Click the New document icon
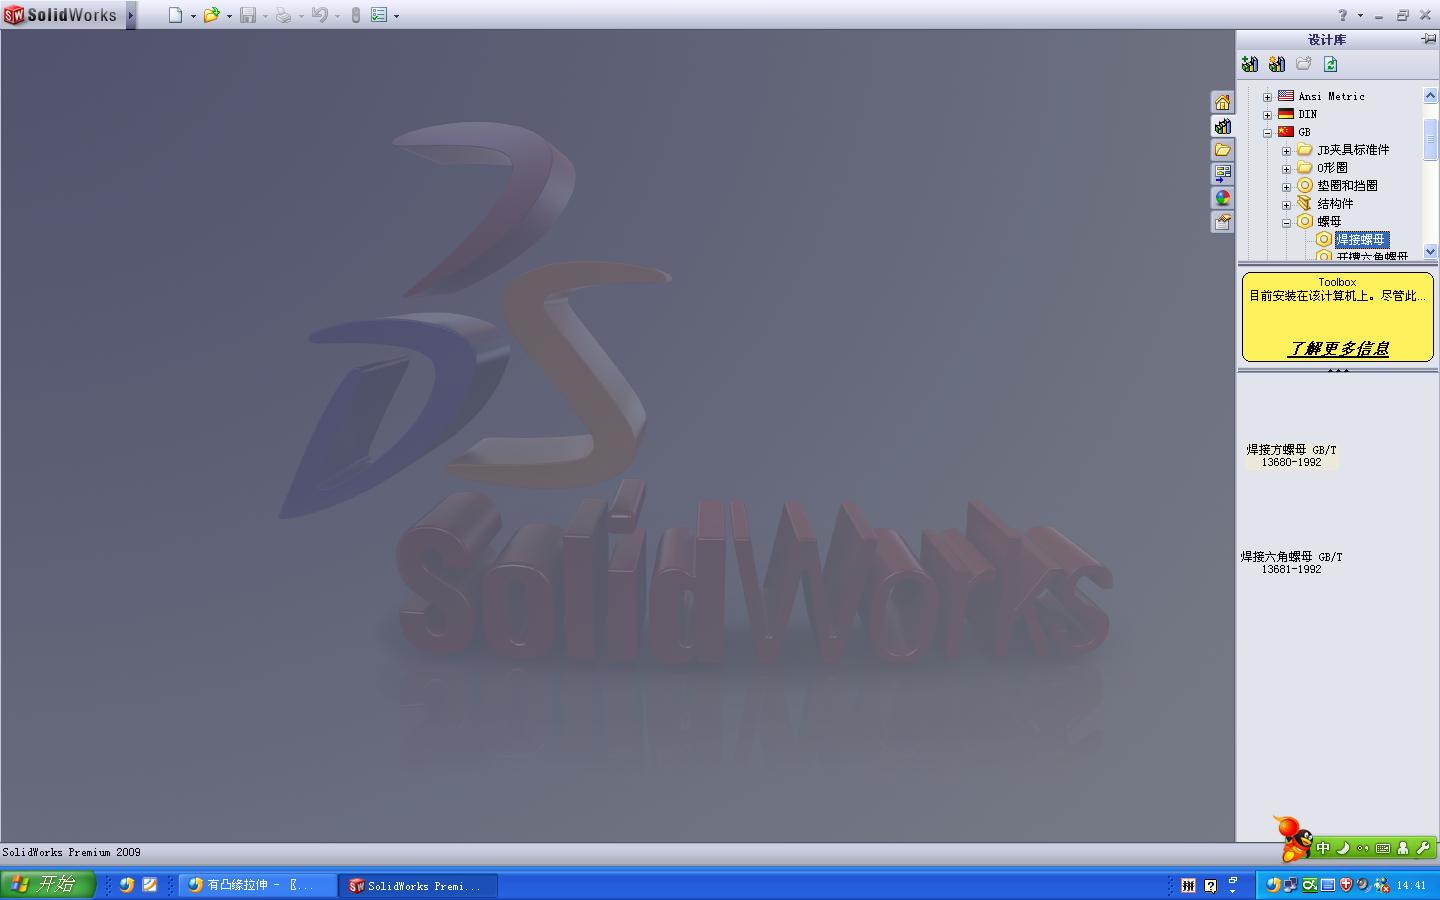Image resolution: width=1440 pixels, height=900 pixels. coord(175,15)
